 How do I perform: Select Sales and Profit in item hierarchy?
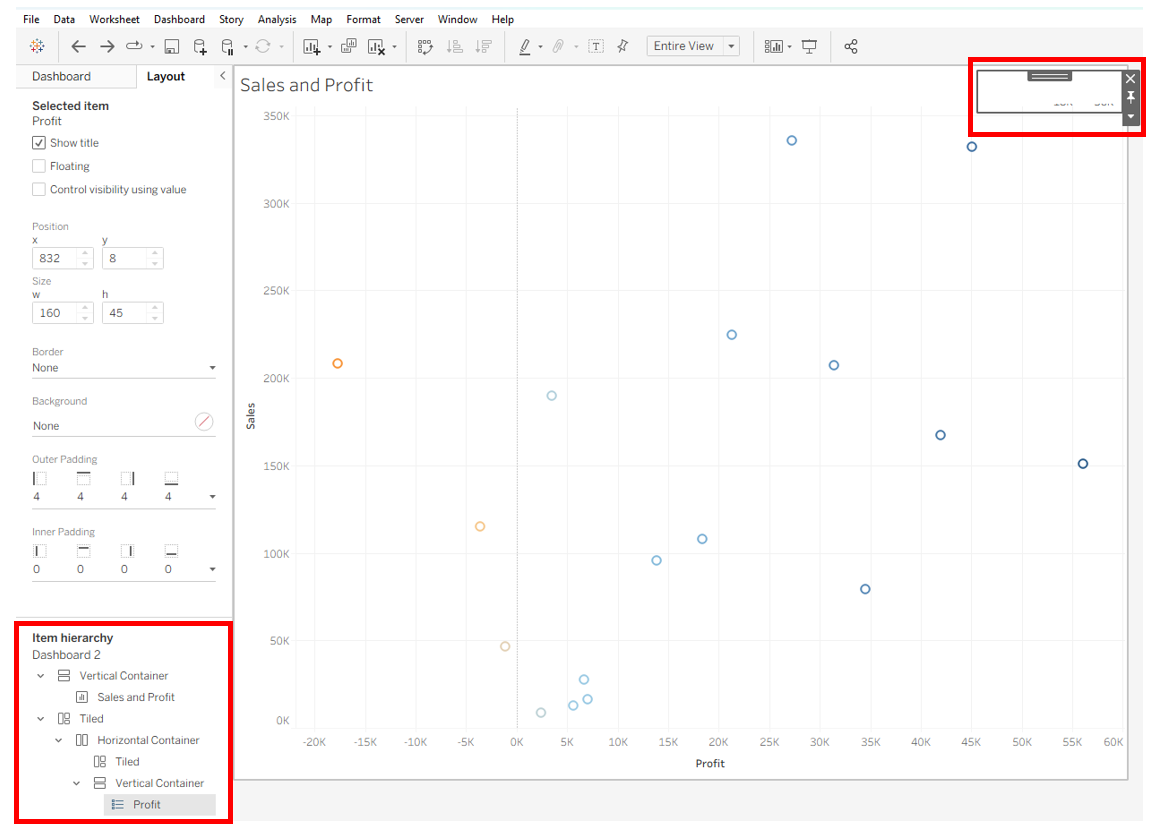click(x=135, y=697)
